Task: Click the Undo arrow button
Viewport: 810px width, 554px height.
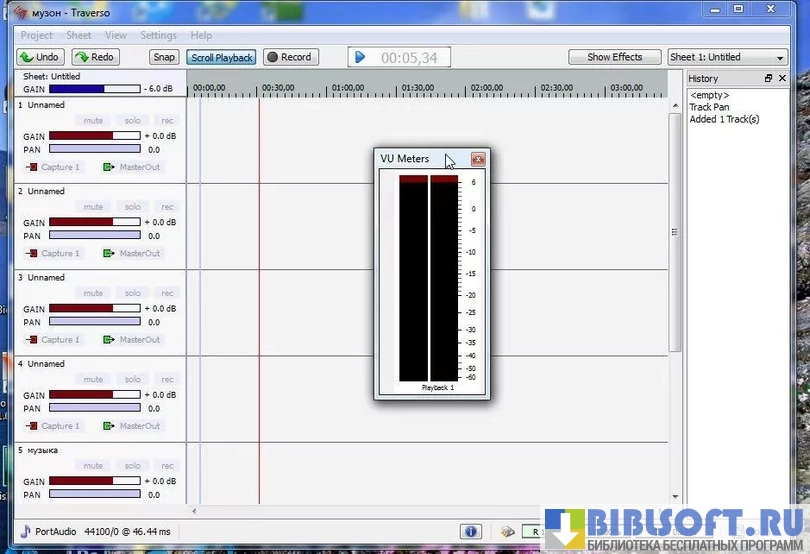Action: [x=40, y=57]
